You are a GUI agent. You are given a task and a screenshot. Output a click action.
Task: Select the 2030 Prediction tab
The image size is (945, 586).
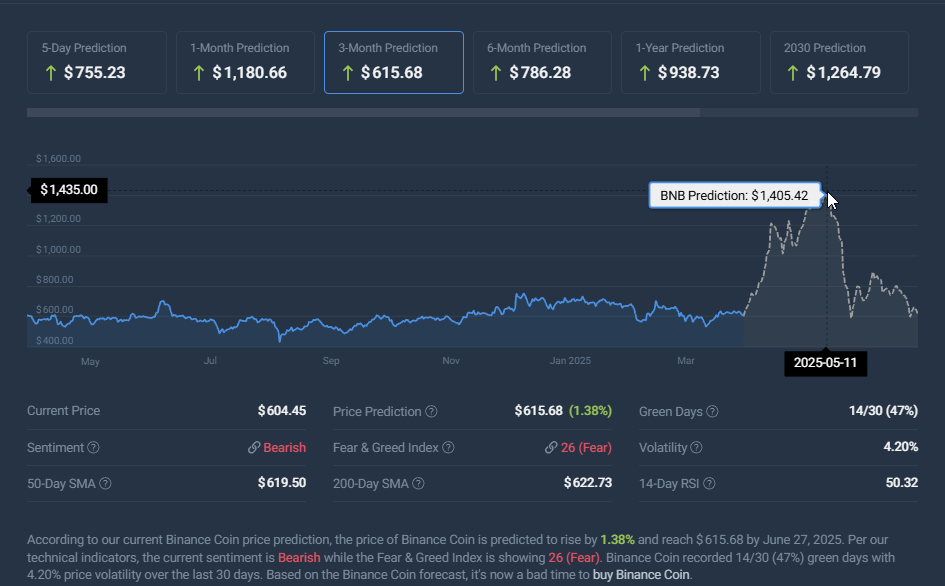pos(839,63)
